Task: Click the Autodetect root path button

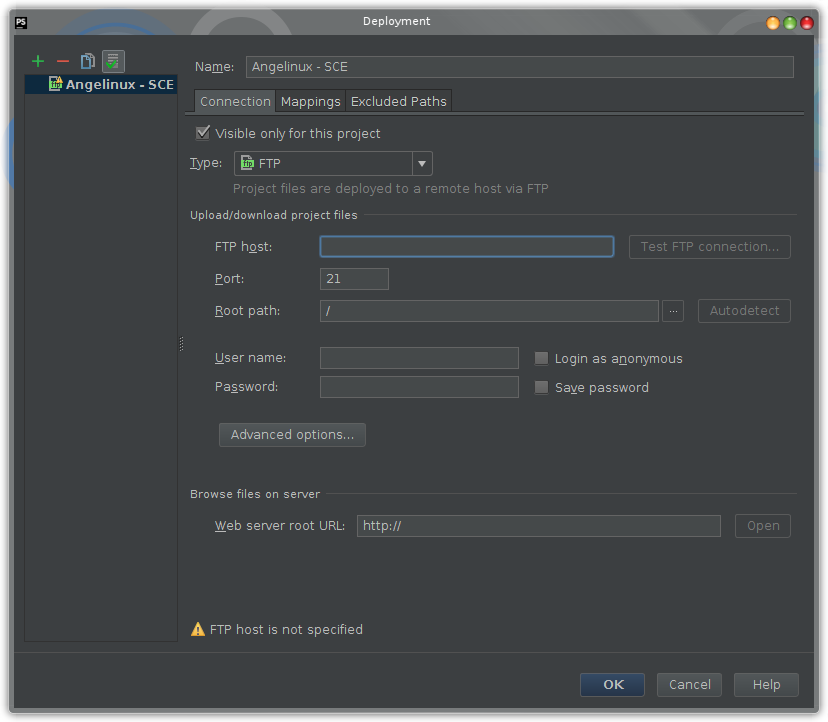Action: click(744, 311)
